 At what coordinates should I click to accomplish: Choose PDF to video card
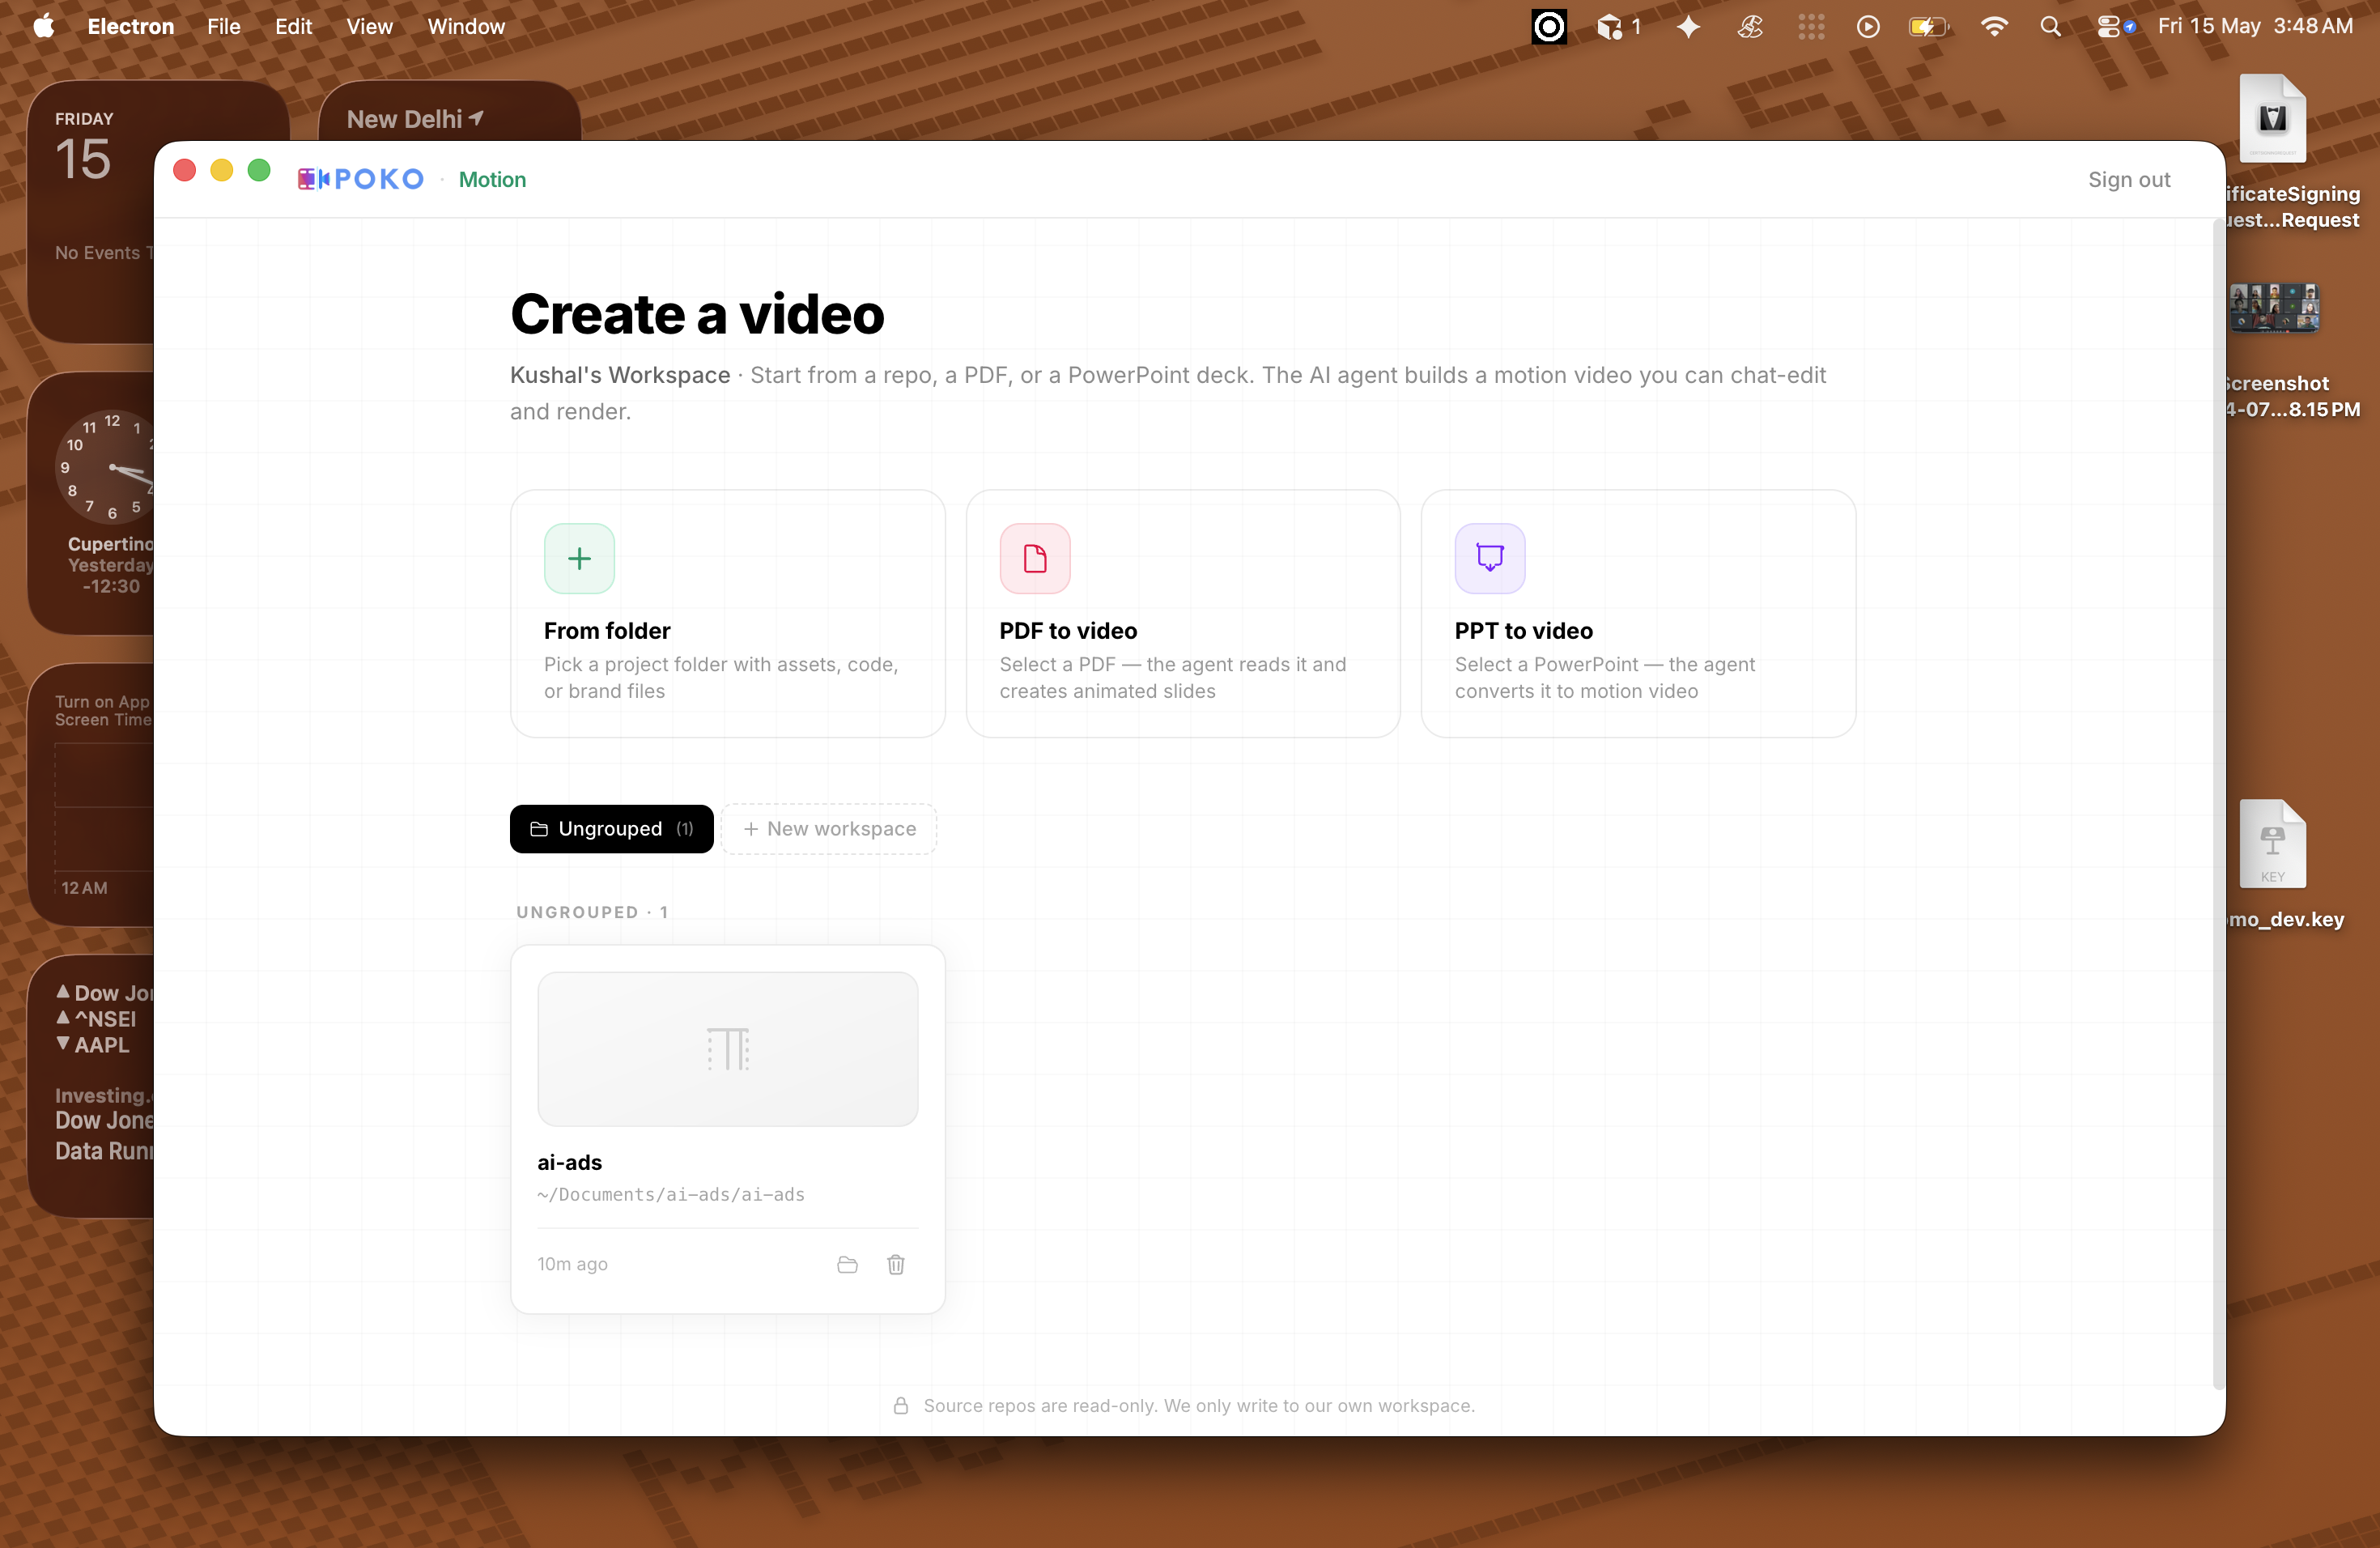coord(1183,613)
